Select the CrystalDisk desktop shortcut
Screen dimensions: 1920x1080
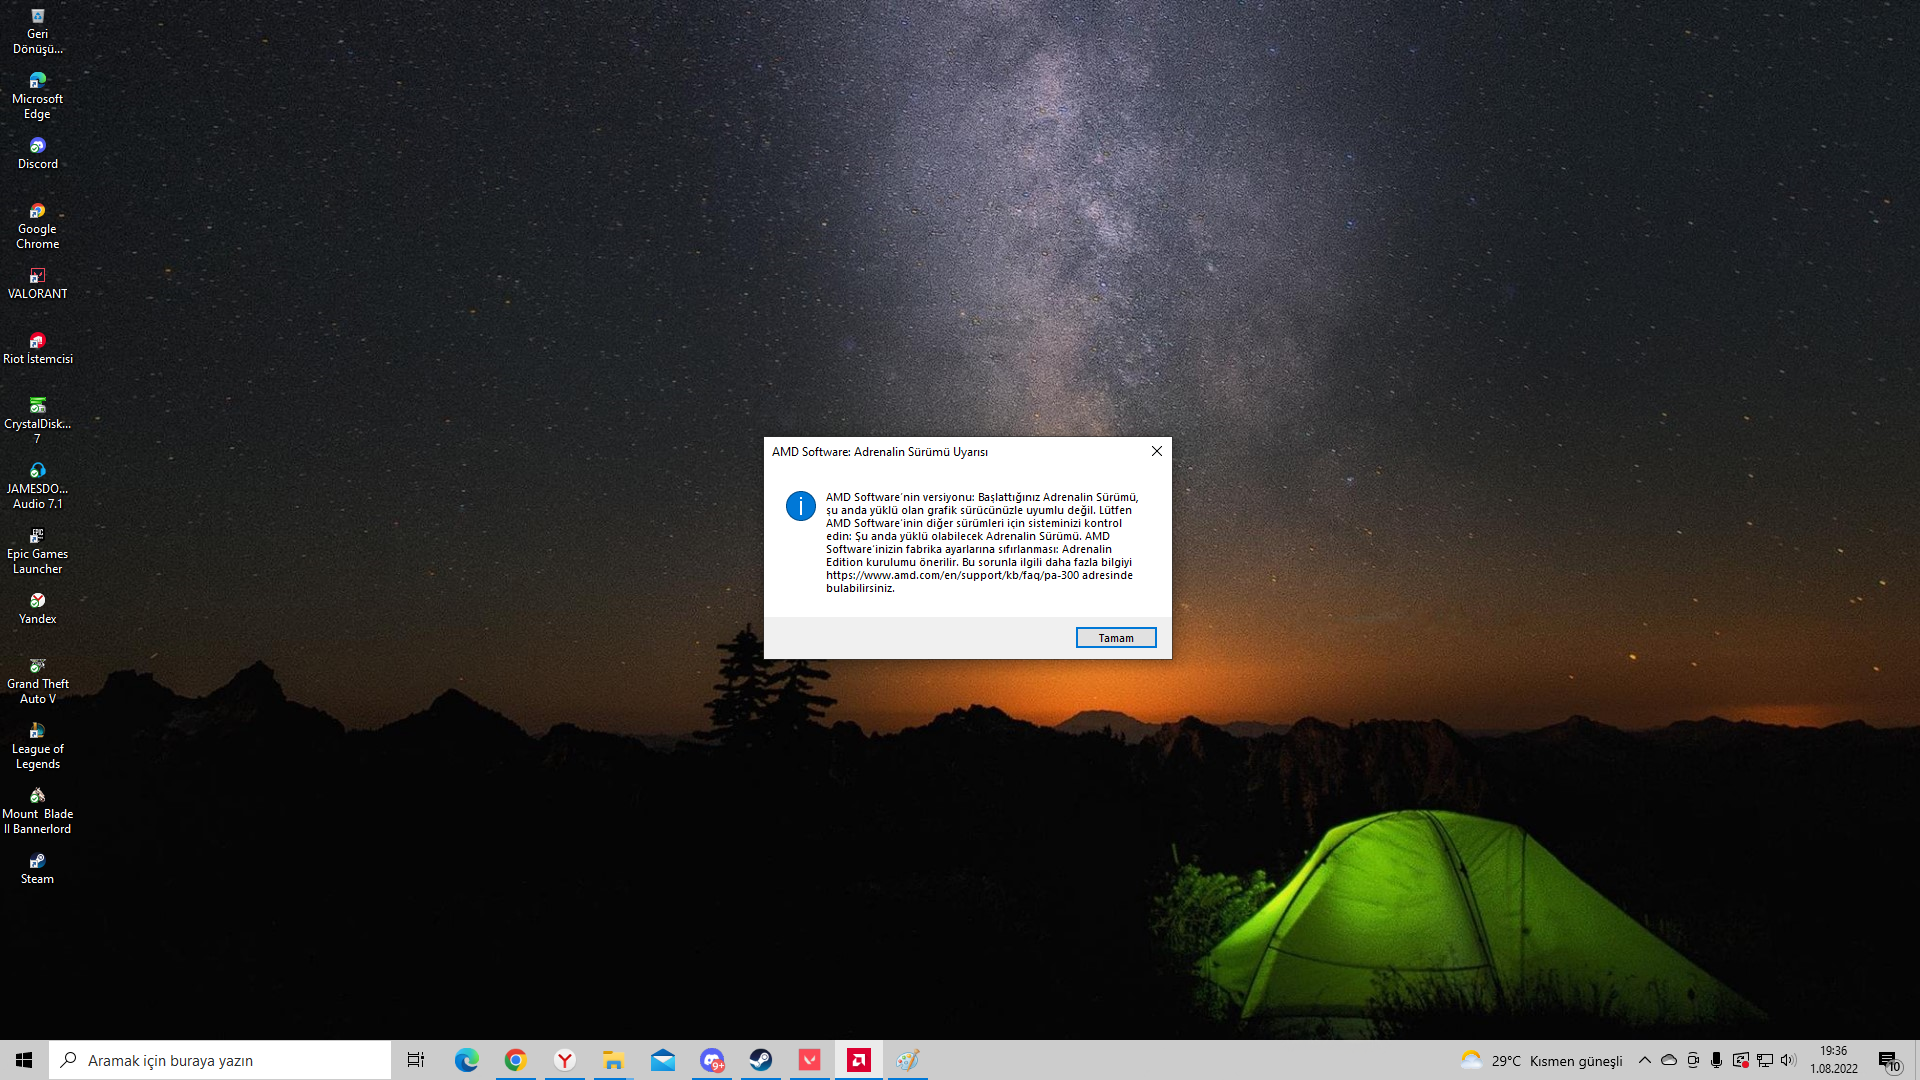37,418
